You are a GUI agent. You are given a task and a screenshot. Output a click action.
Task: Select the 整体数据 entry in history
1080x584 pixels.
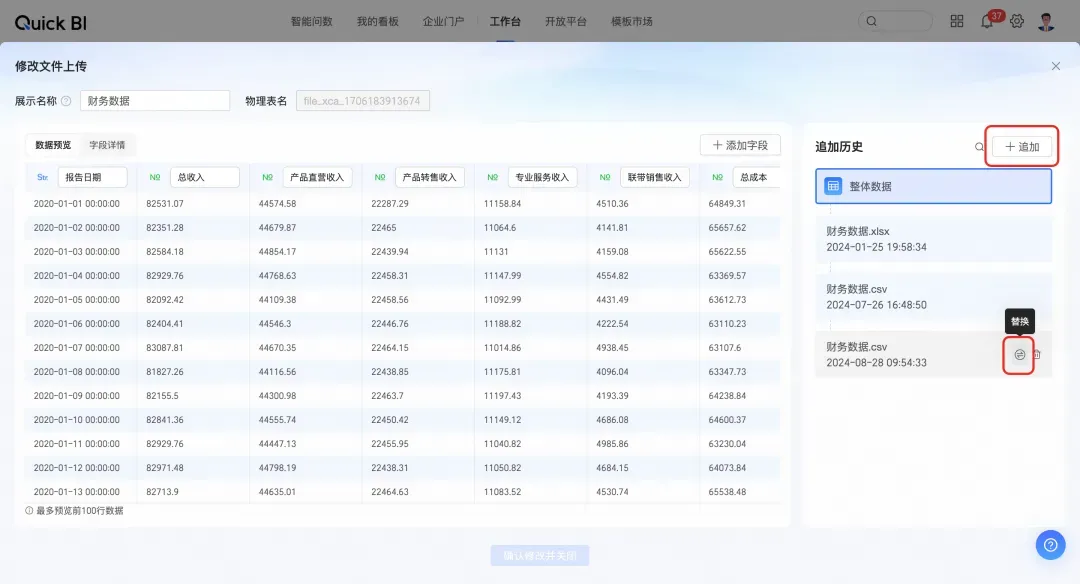point(933,186)
